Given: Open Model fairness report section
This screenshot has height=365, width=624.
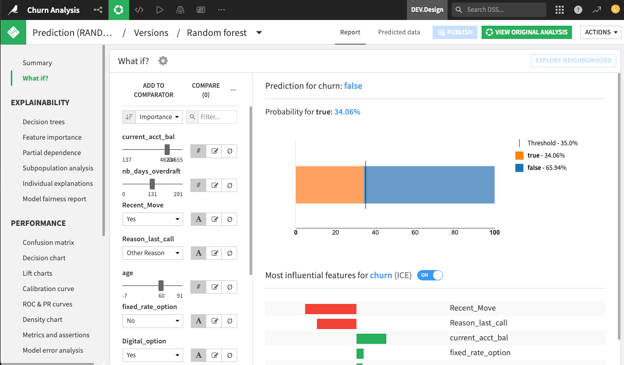Looking at the screenshot, I should (x=54, y=199).
